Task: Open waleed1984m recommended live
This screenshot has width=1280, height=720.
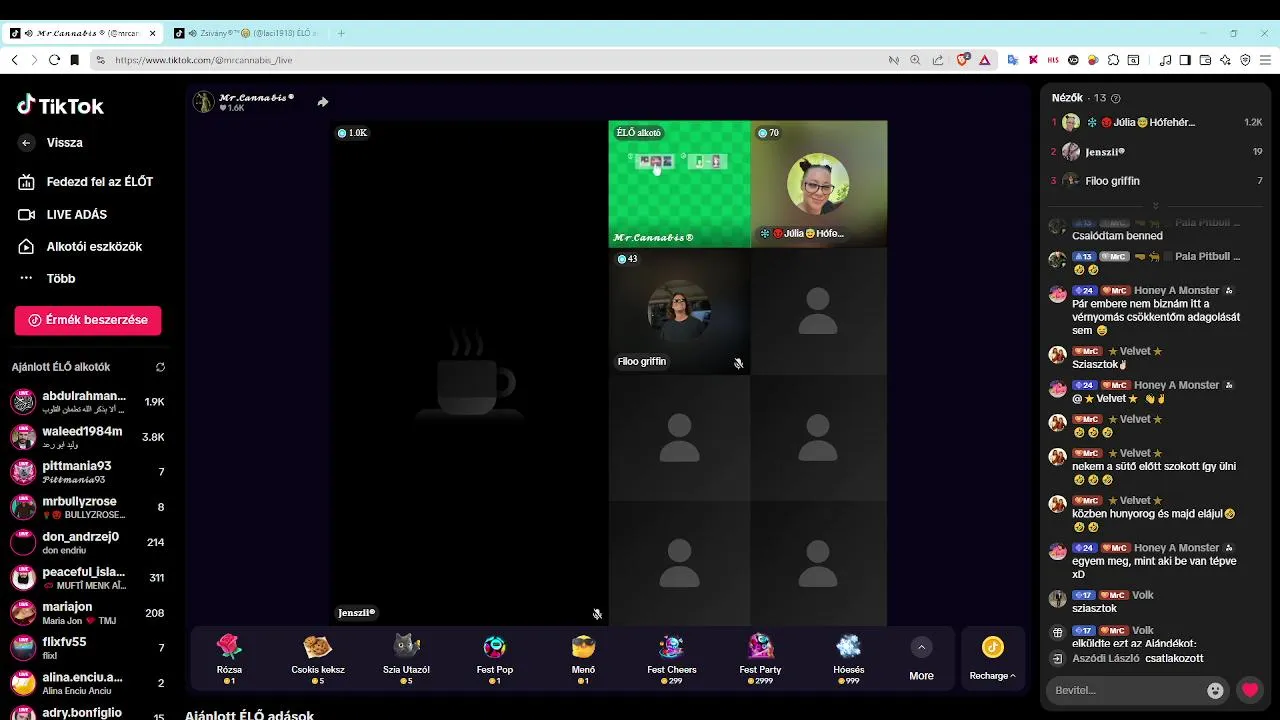Action: 88,437
